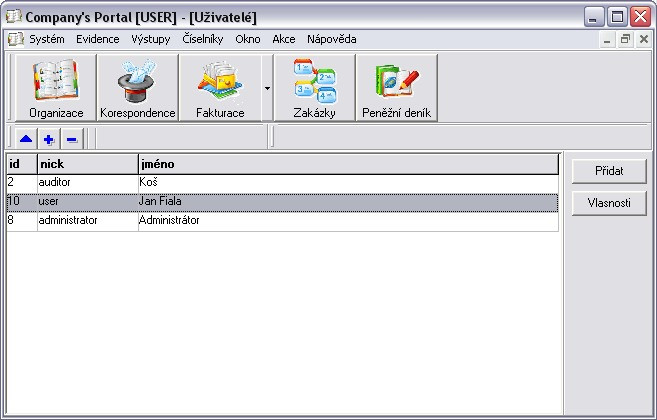Close the inner Uživatelé child window
Image resolution: width=657 pixels, height=420 pixels.
pyautogui.click(x=644, y=40)
